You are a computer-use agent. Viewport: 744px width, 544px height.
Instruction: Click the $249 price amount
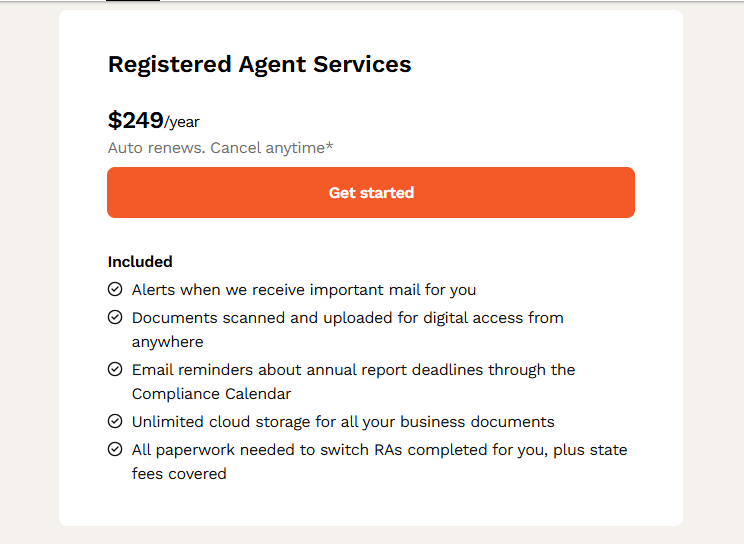[136, 120]
